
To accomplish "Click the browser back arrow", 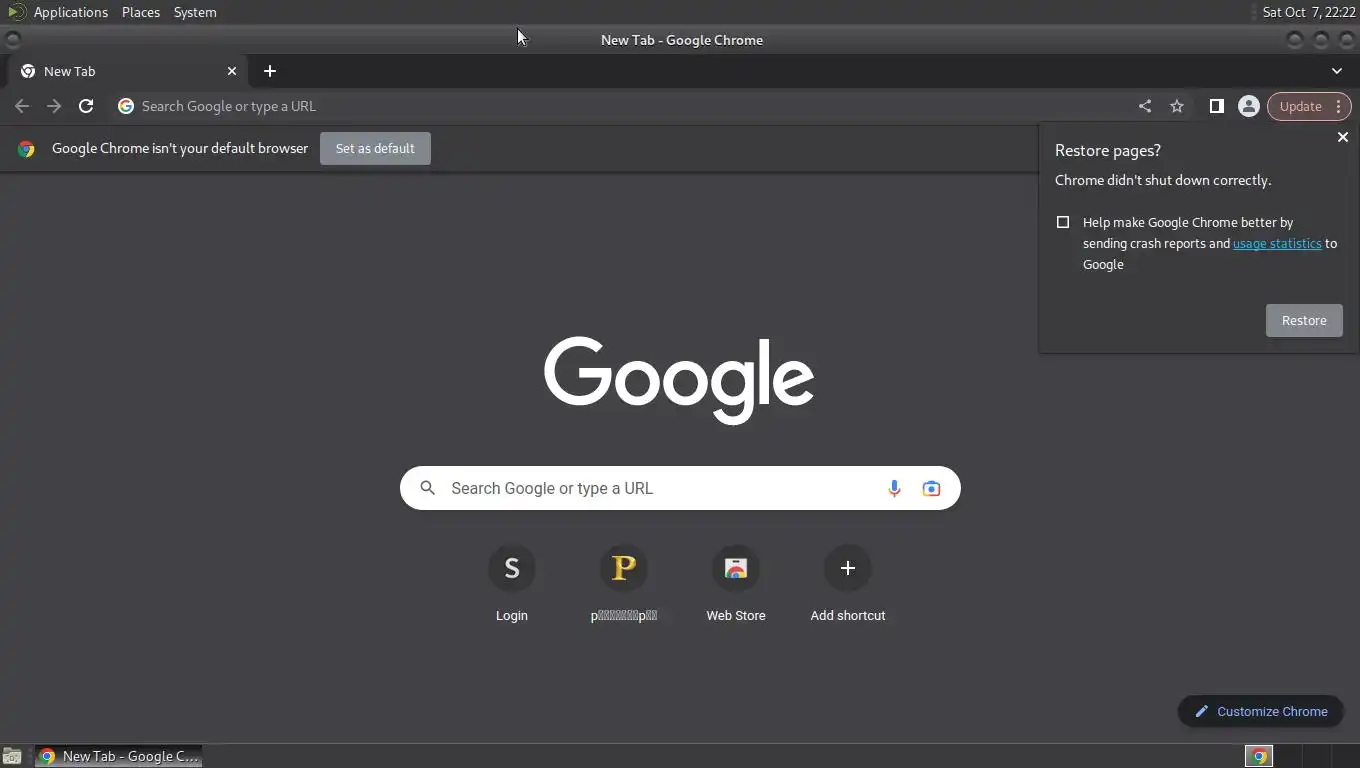I will (x=22, y=106).
